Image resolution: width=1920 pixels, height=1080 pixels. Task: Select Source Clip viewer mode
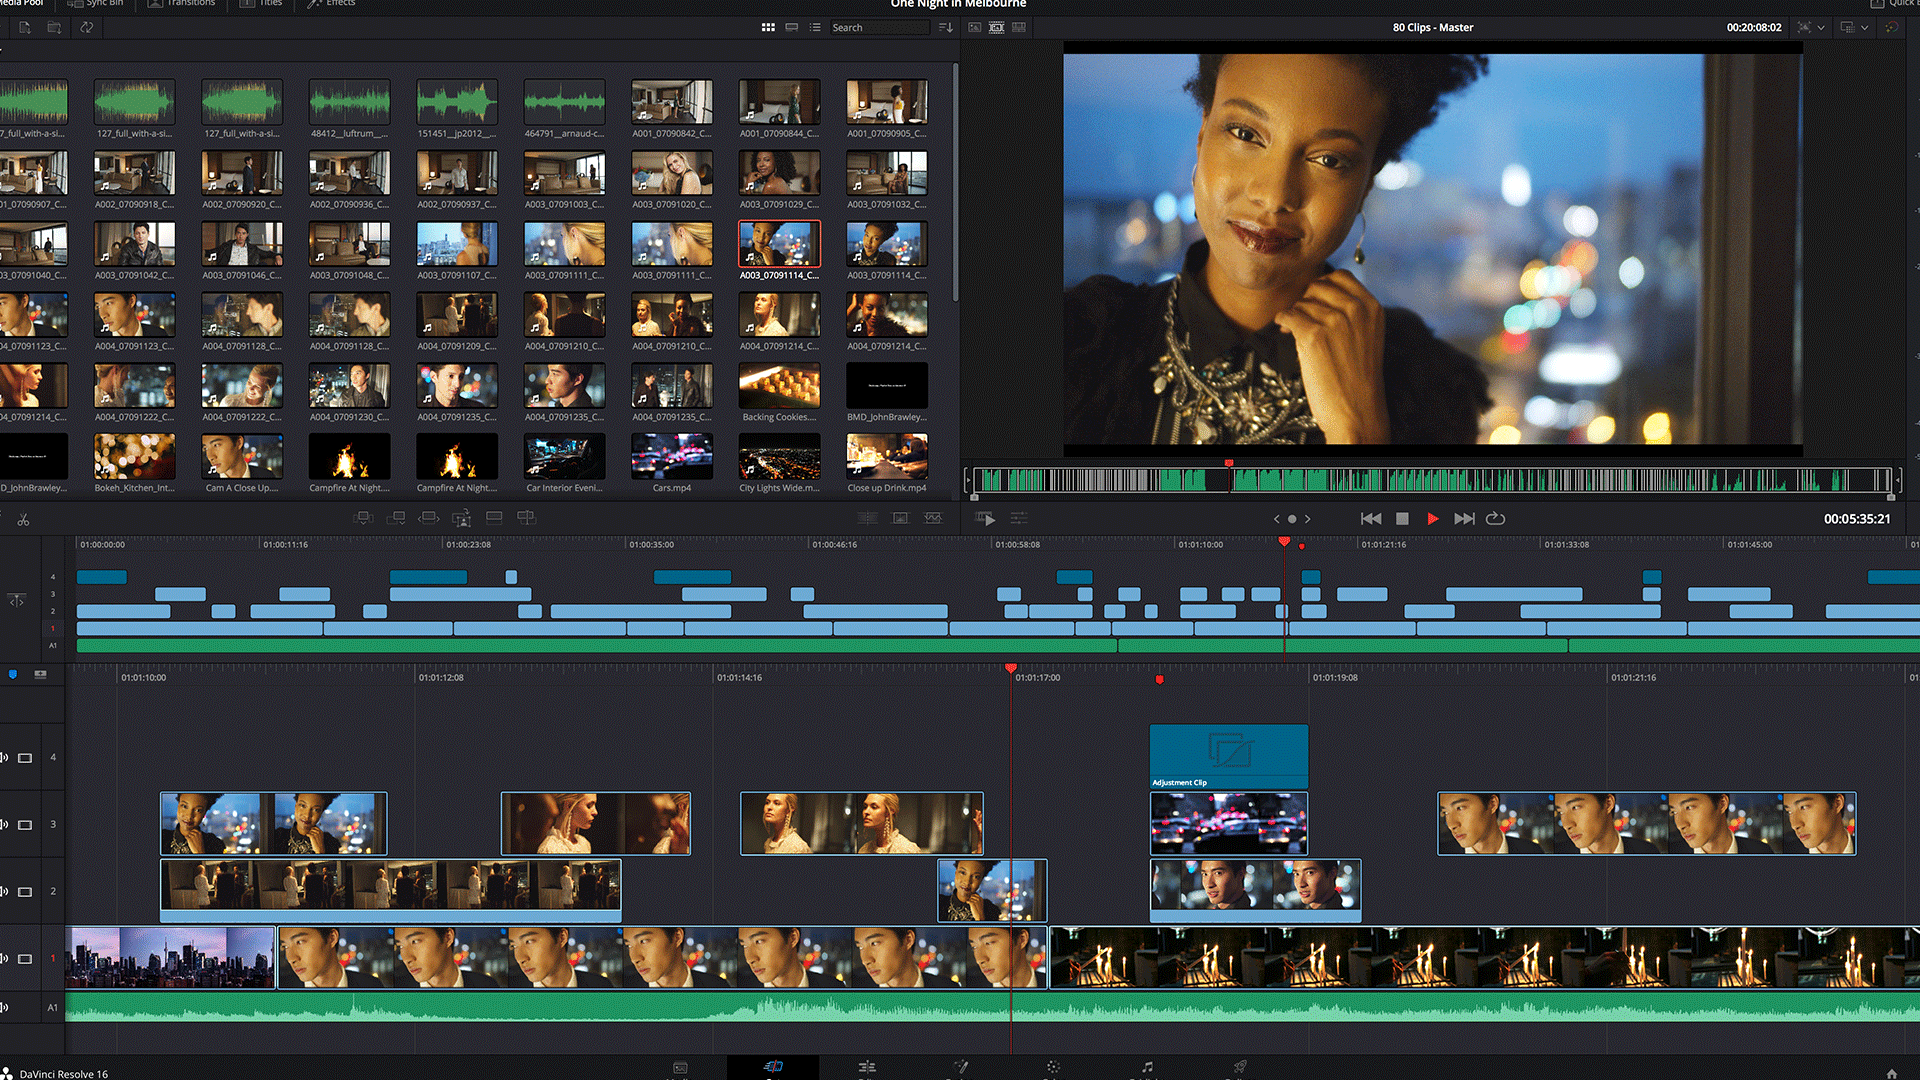975,28
